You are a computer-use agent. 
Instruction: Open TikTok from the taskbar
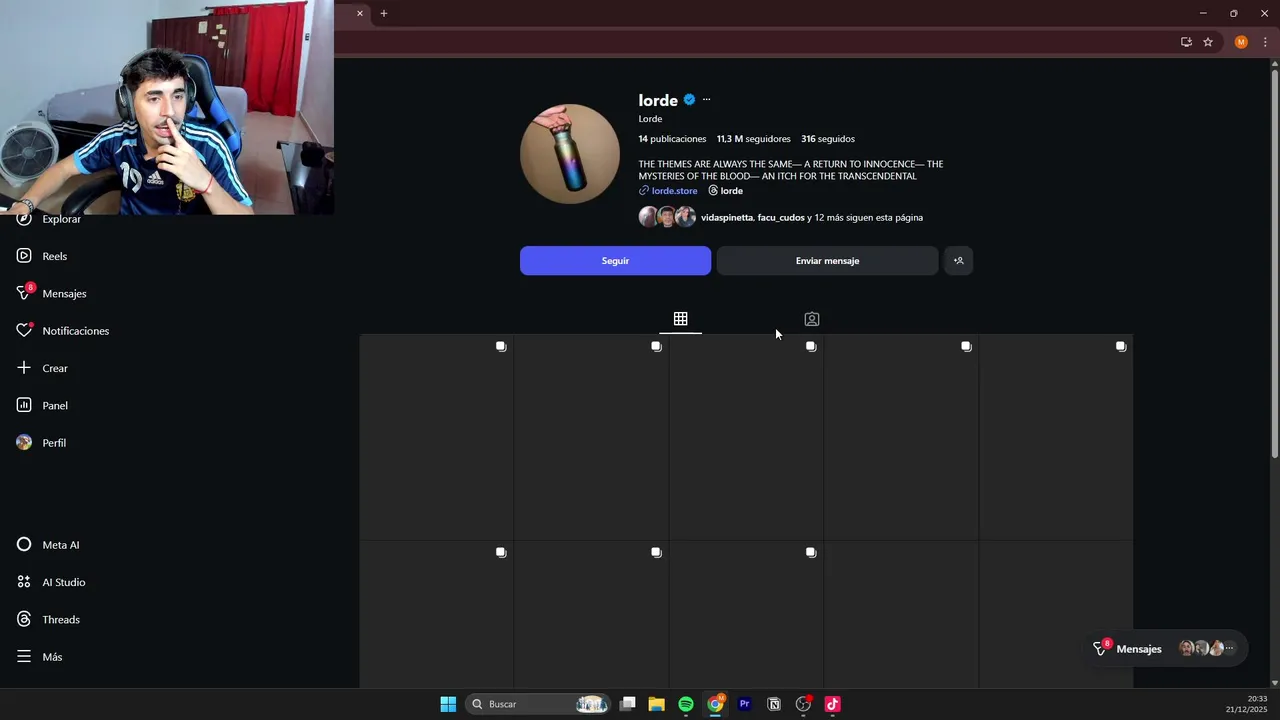tap(832, 704)
